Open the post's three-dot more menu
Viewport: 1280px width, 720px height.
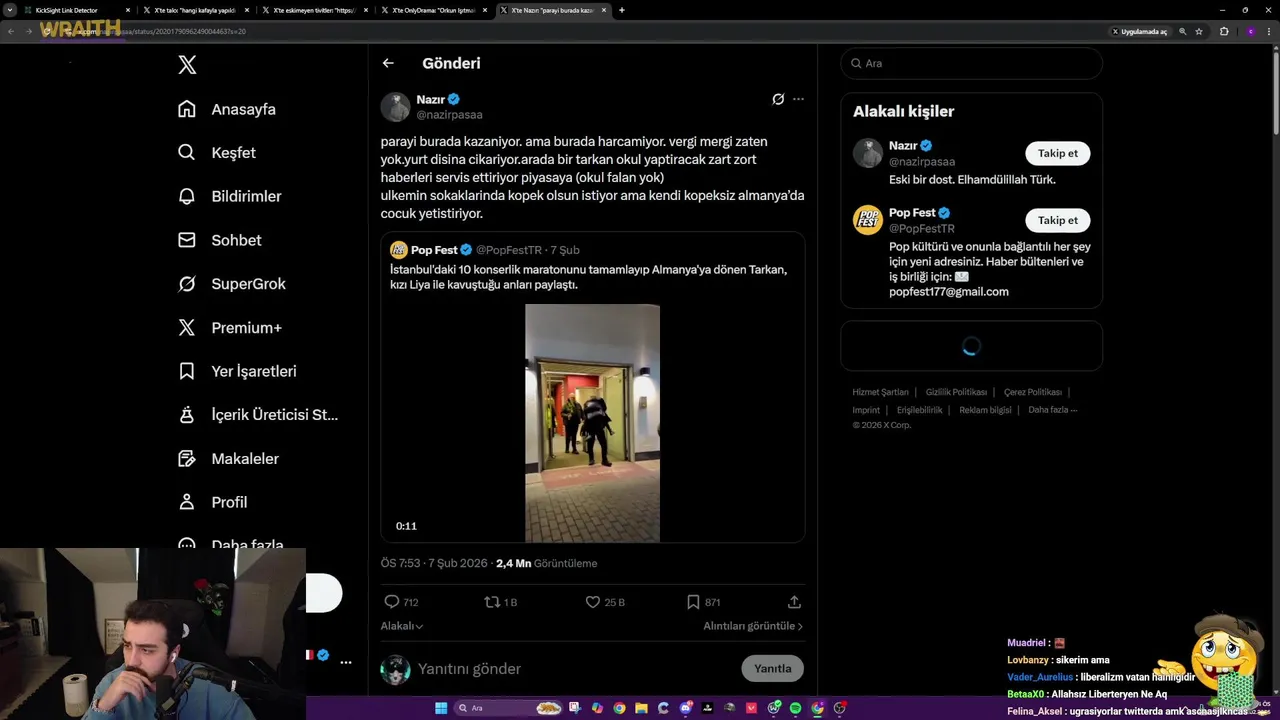click(798, 99)
